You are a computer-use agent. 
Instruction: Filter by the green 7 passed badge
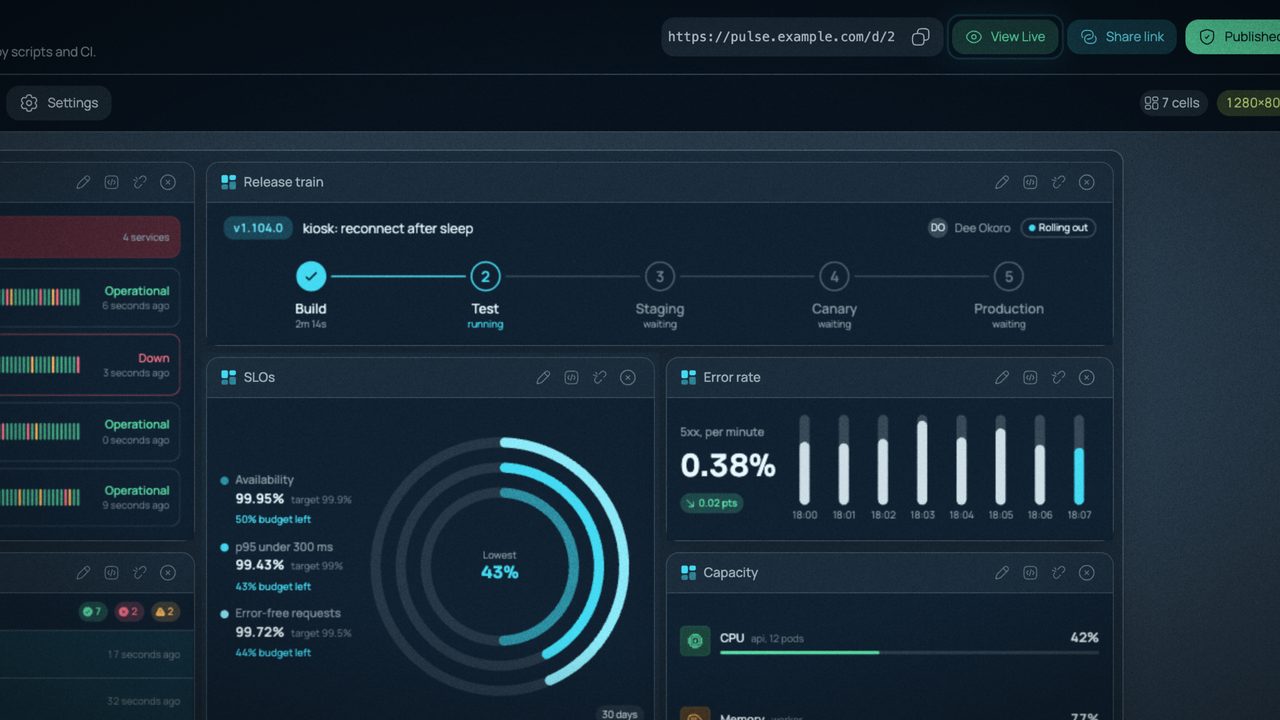pyautogui.click(x=92, y=611)
